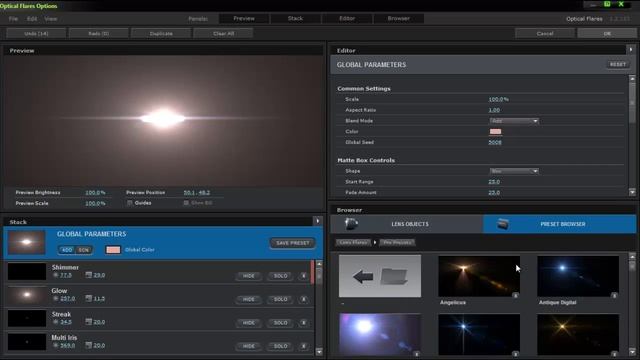
Task: Select SCN global blend mode
Action: pyautogui.click(x=84, y=250)
